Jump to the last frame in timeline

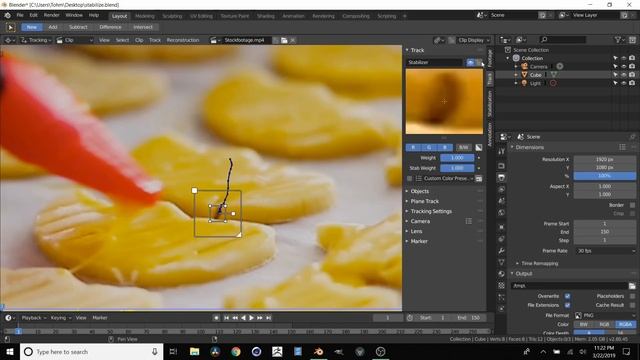[269, 318]
